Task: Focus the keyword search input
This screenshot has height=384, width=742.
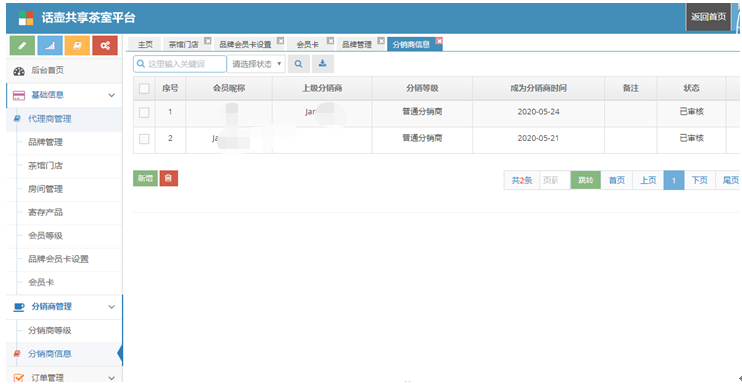Action: pyautogui.click(x=180, y=64)
